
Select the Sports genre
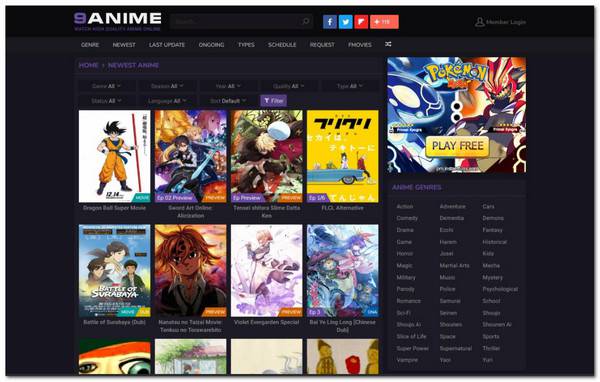click(x=491, y=336)
